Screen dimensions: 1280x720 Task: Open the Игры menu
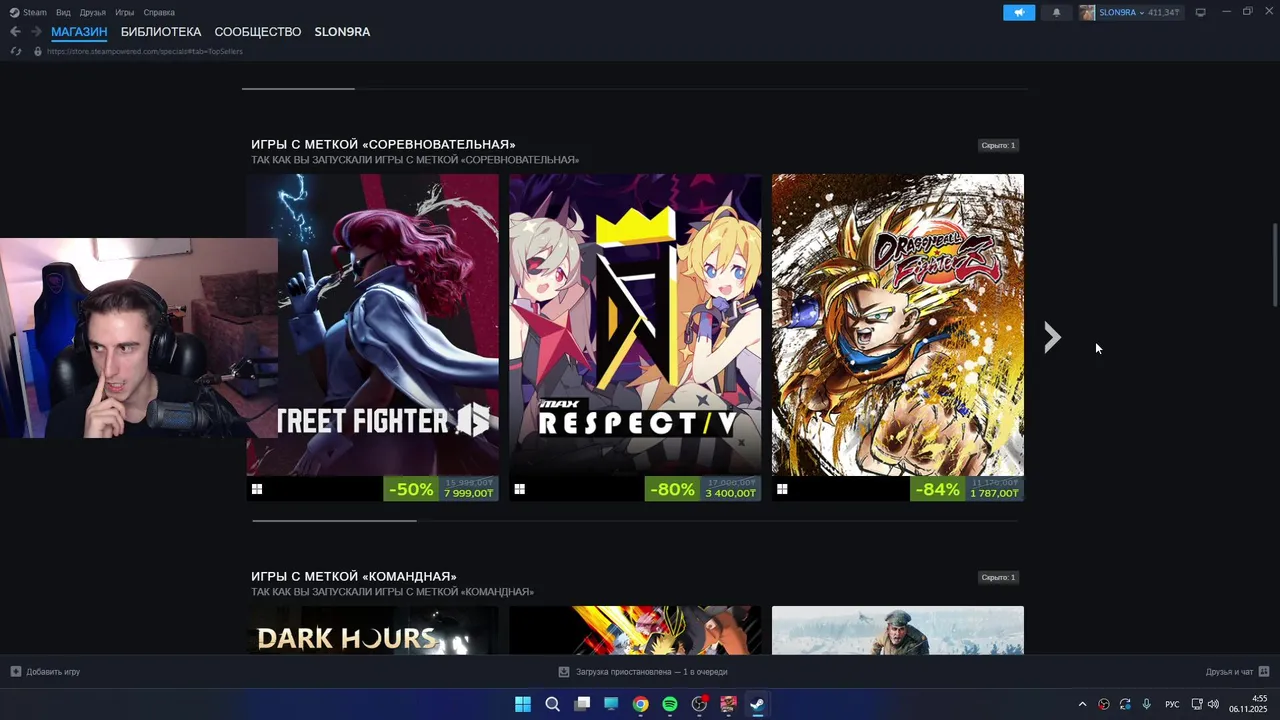(x=125, y=12)
